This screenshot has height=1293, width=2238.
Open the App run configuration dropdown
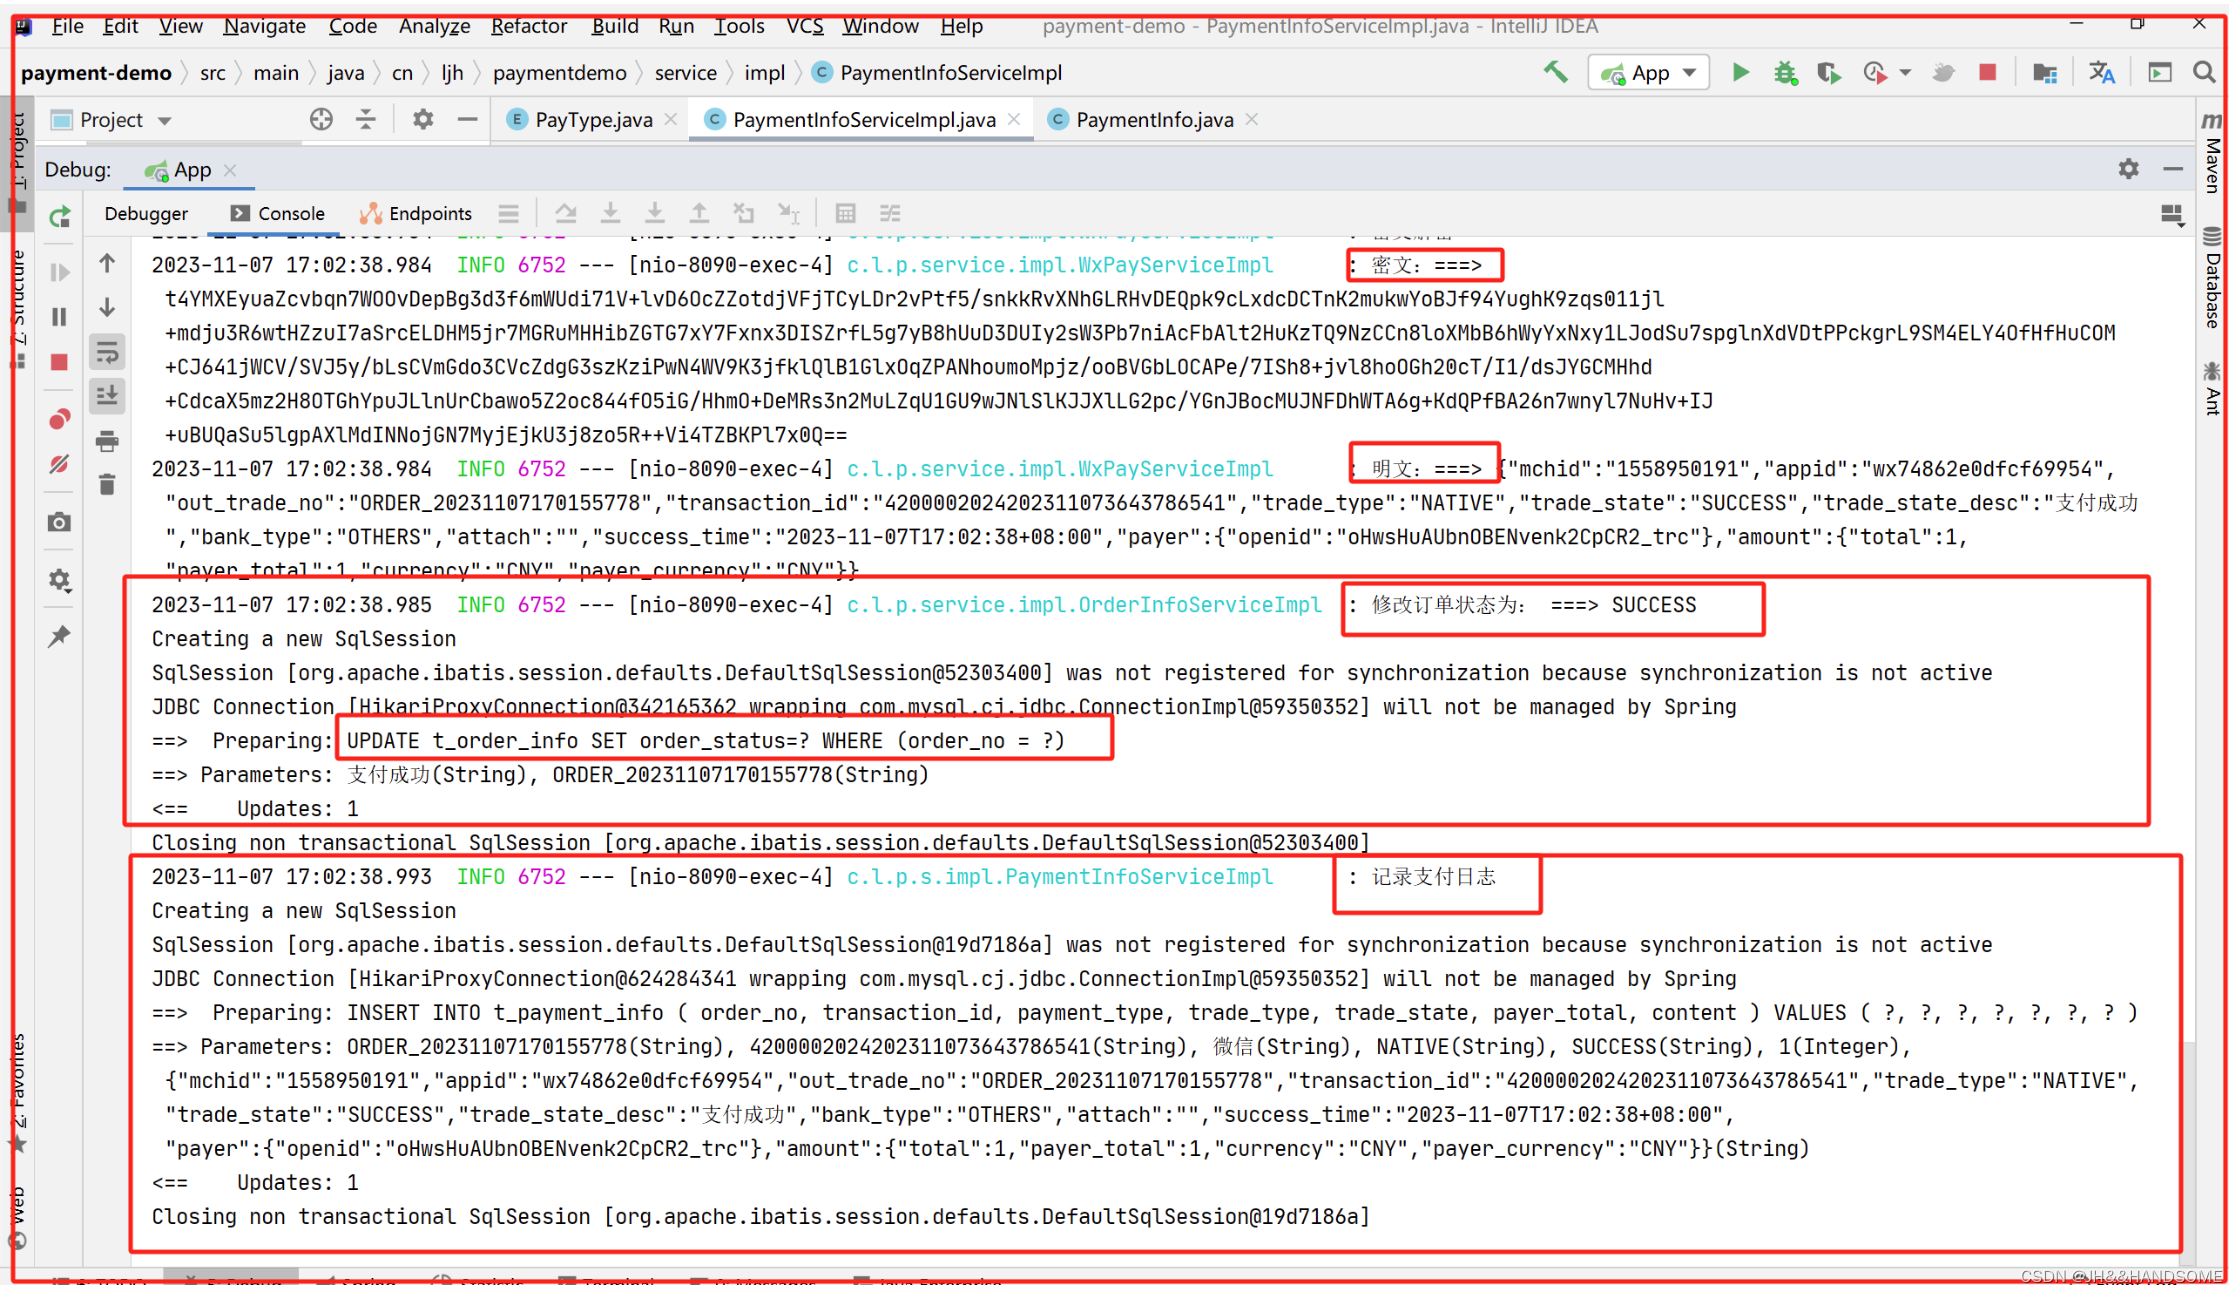pyautogui.click(x=1688, y=72)
